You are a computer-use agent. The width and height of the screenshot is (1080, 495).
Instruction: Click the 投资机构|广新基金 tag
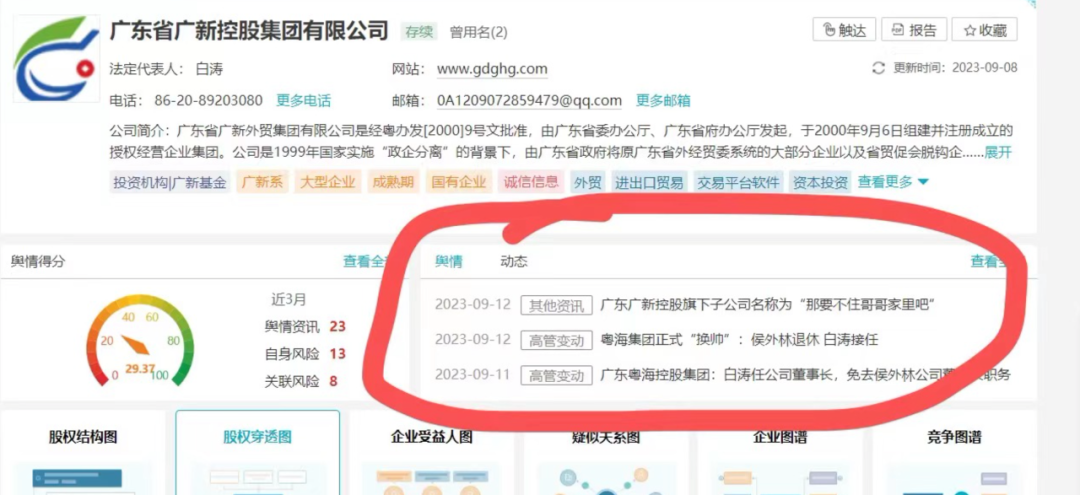170,182
